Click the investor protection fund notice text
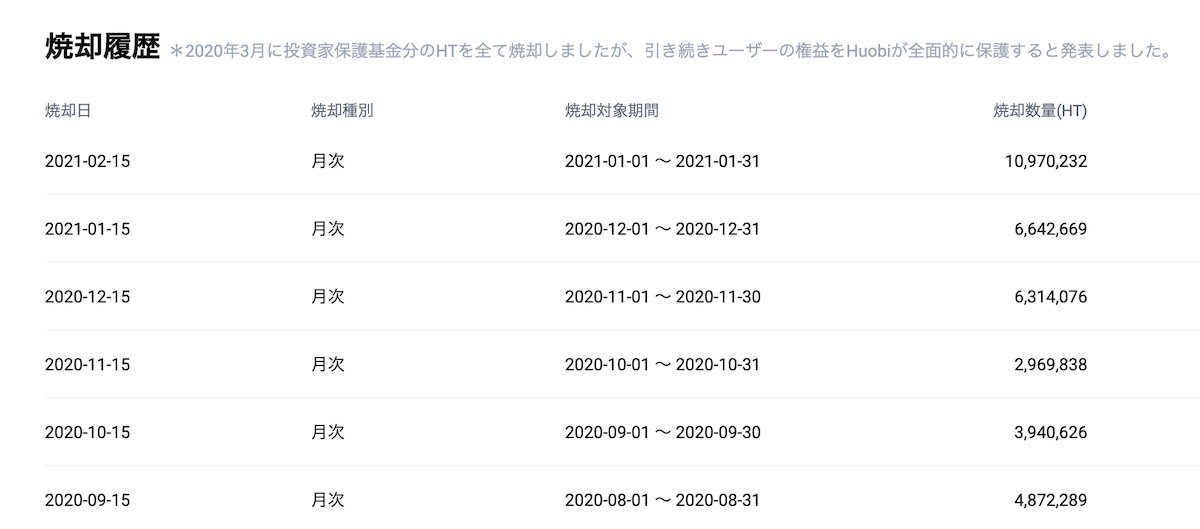The width and height of the screenshot is (1200, 529). pyautogui.click(x=670, y=50)
